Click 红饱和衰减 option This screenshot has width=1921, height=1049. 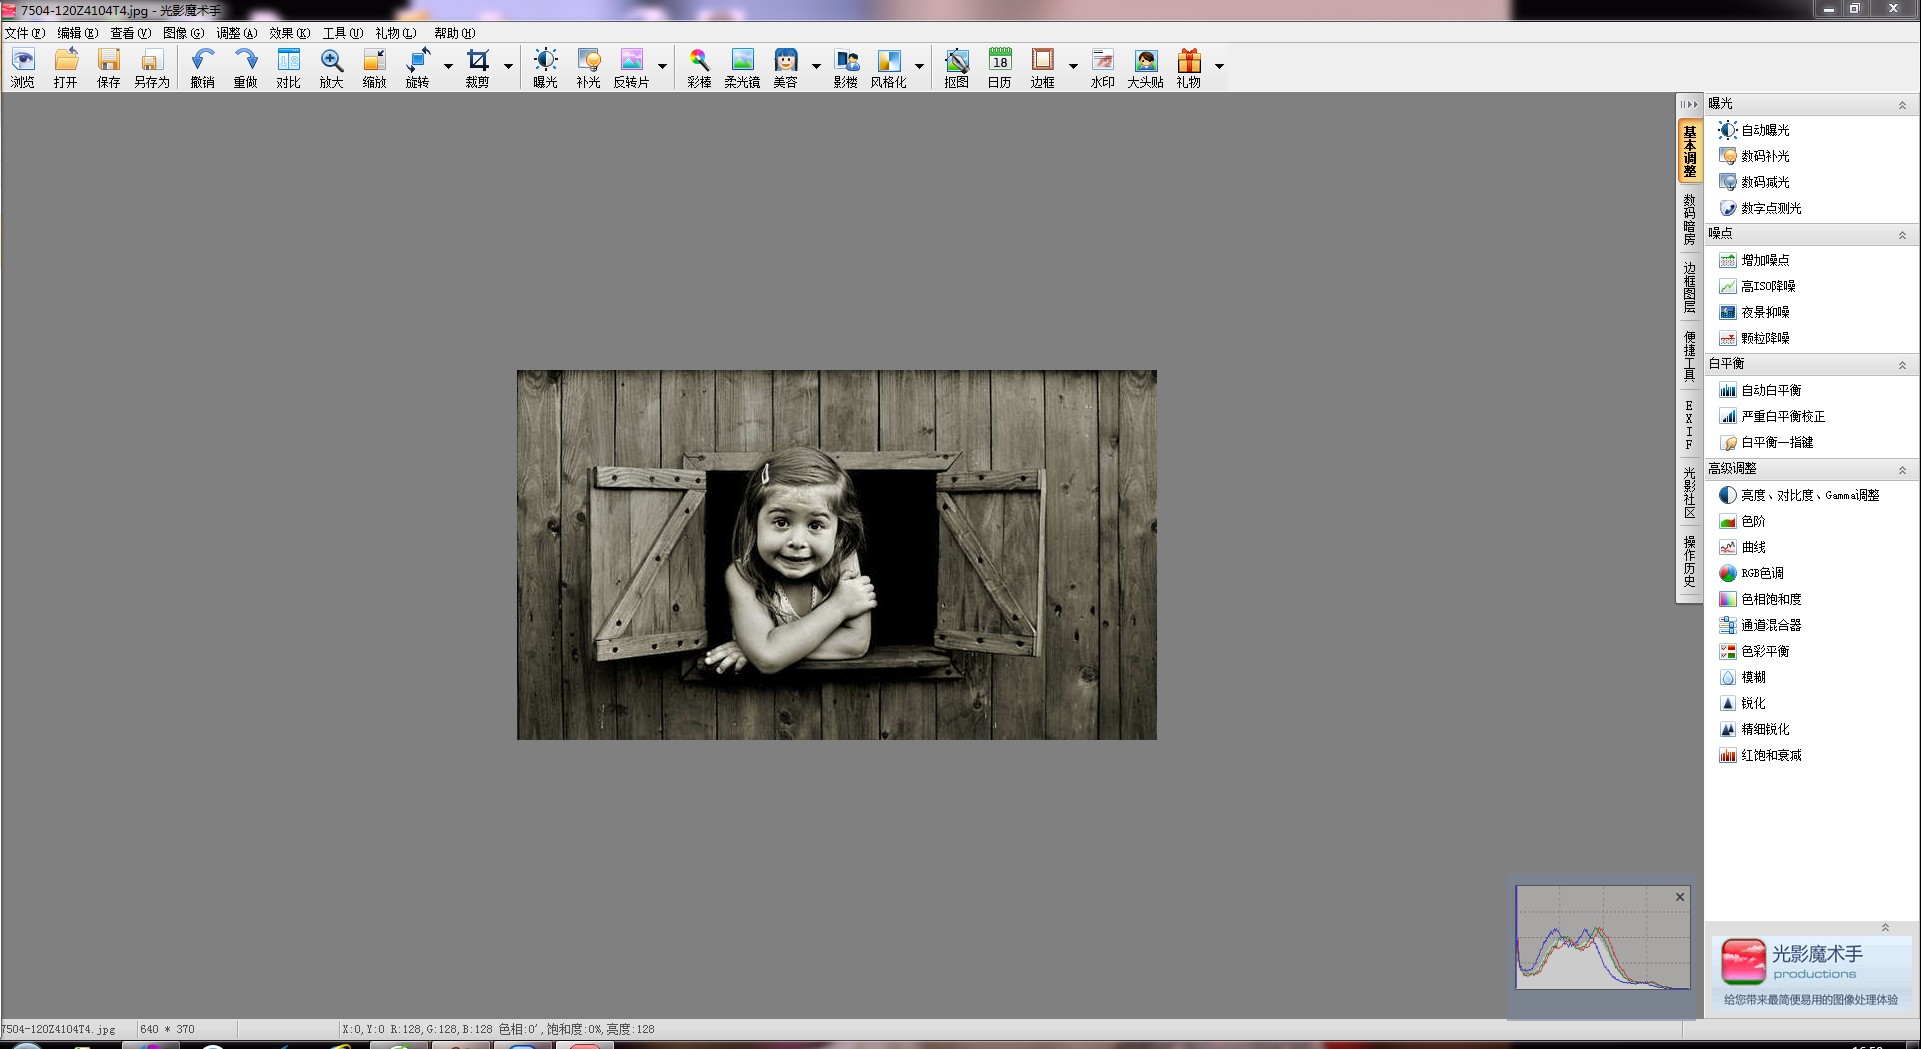pyautogui.click(x=1761, y=755)
